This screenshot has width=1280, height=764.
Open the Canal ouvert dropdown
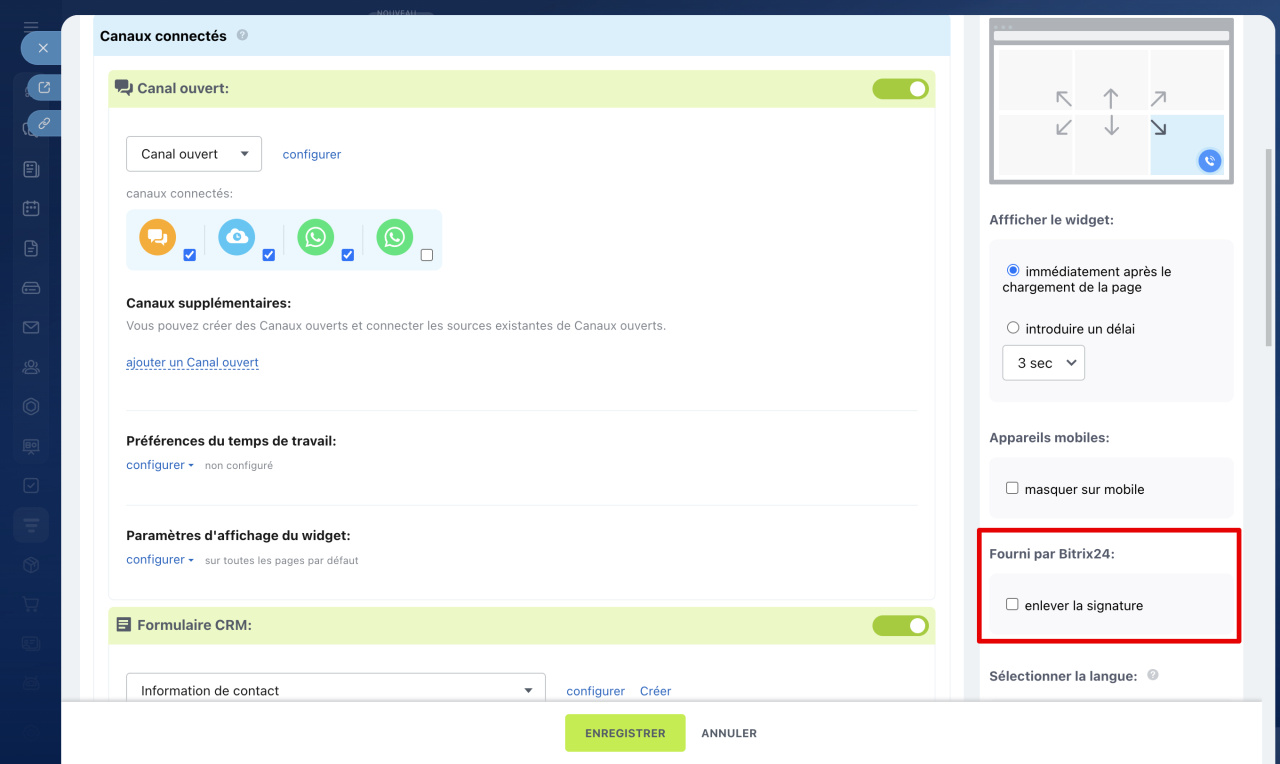coord(194,154)
